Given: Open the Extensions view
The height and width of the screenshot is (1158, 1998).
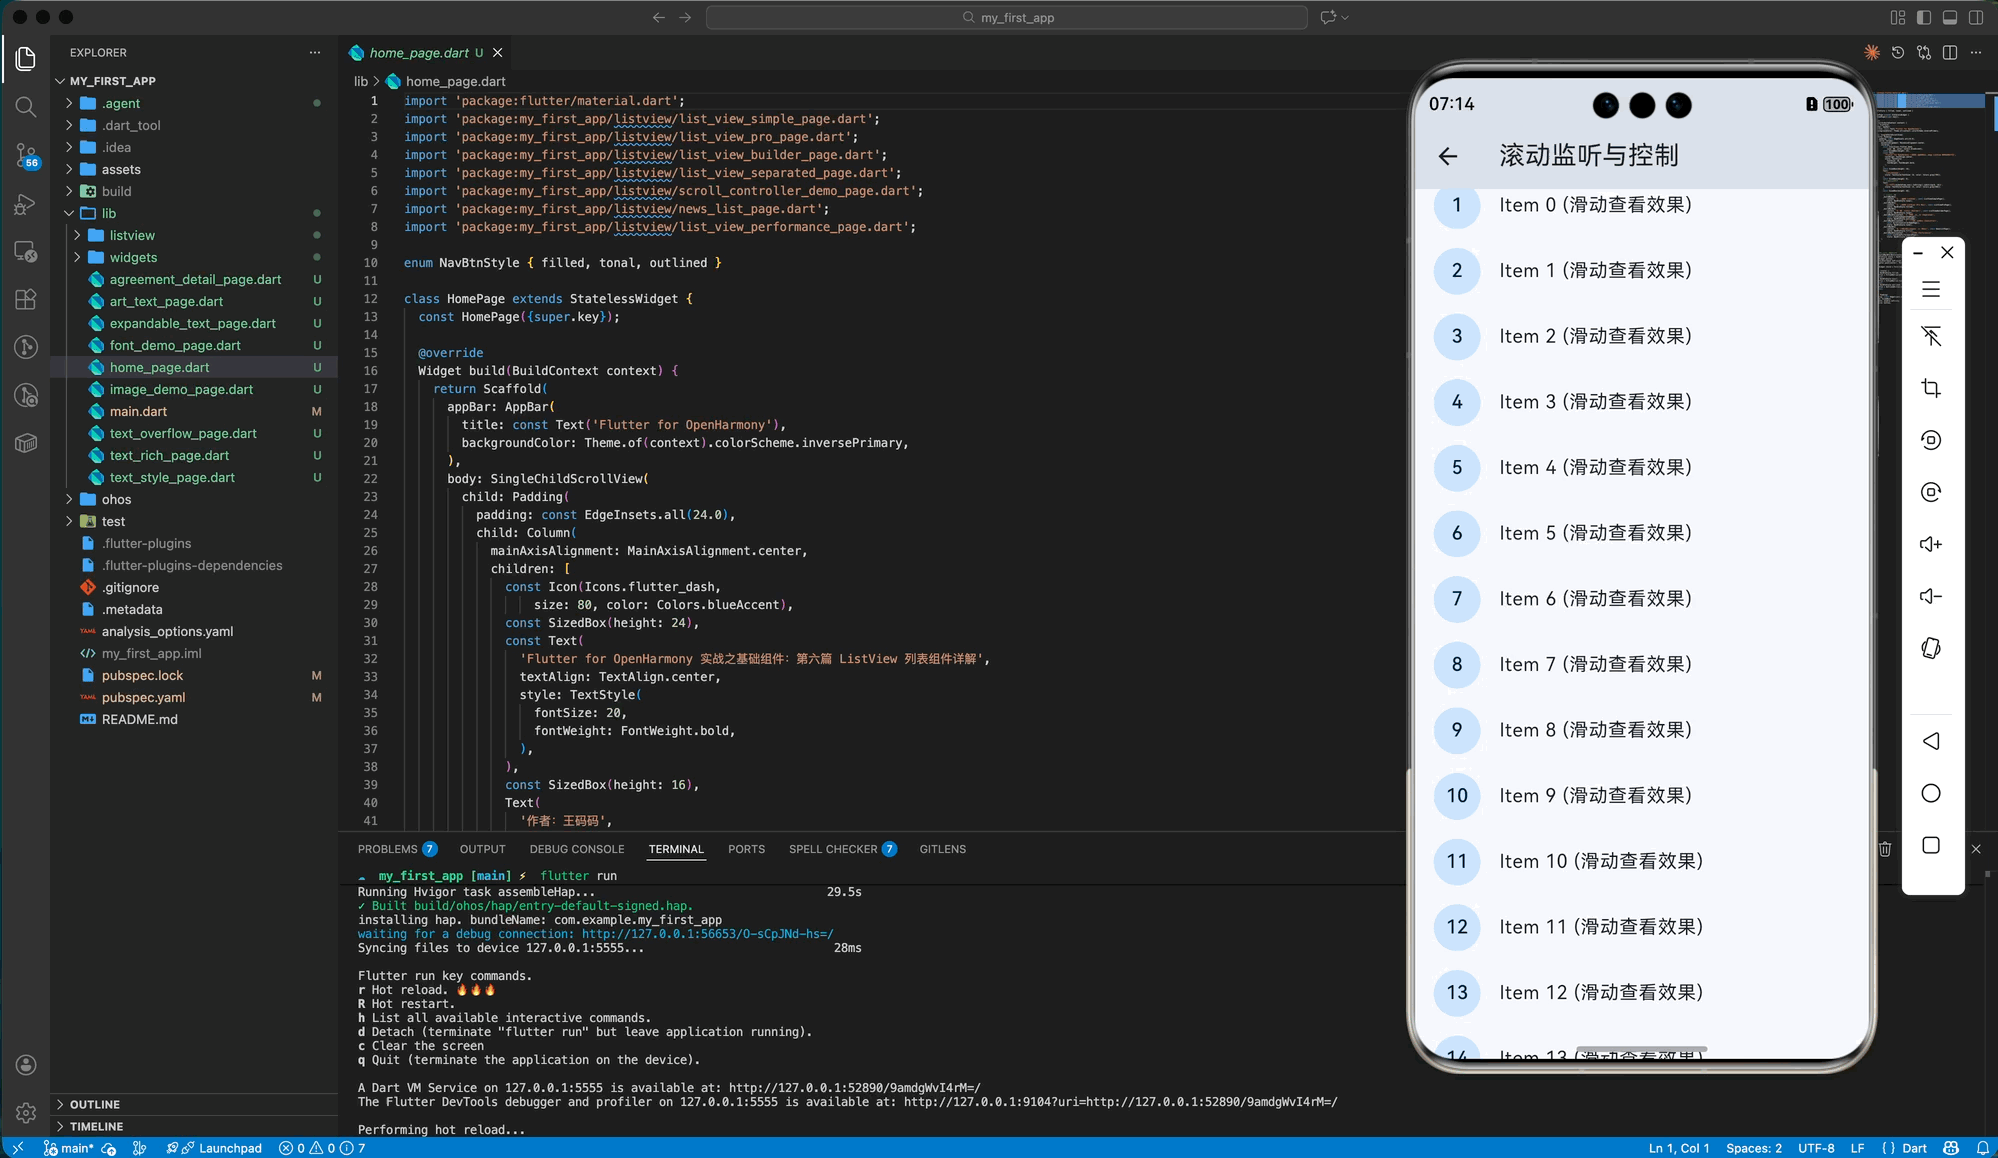Looking at the screenshot, I should (26, 299).
